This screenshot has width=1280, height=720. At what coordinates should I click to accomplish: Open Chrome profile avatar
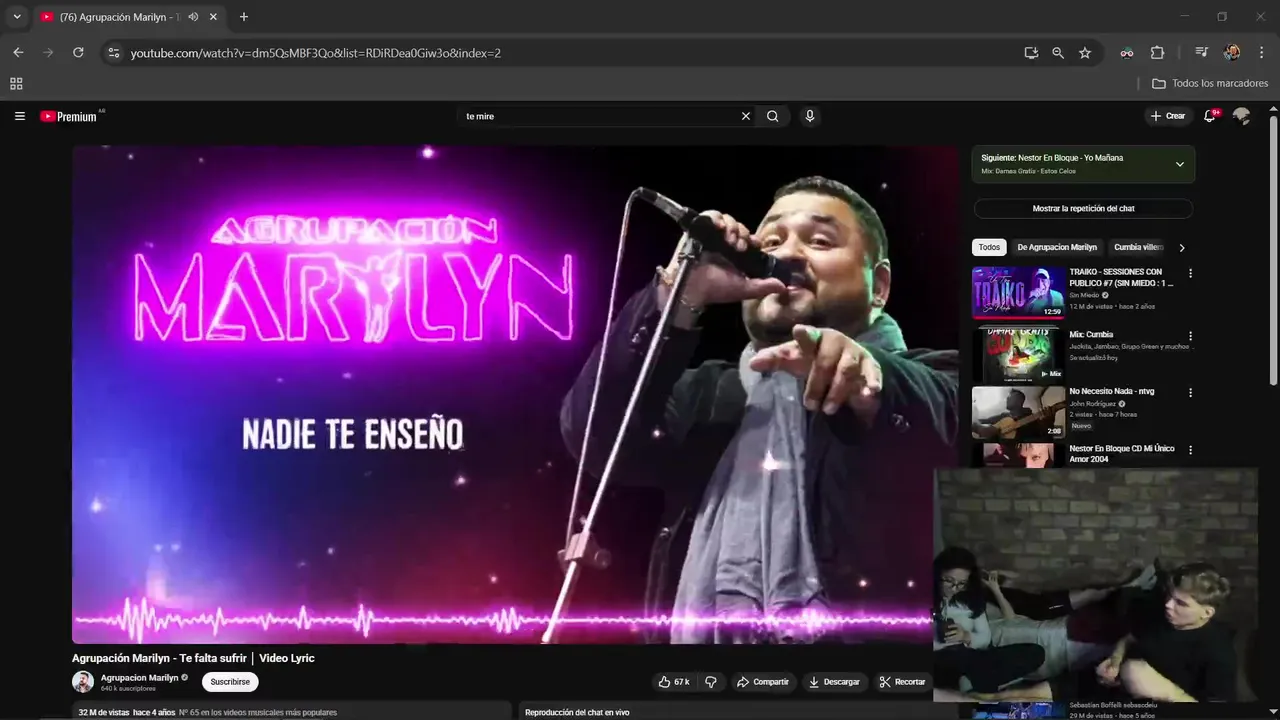(x=1232, y=53)
